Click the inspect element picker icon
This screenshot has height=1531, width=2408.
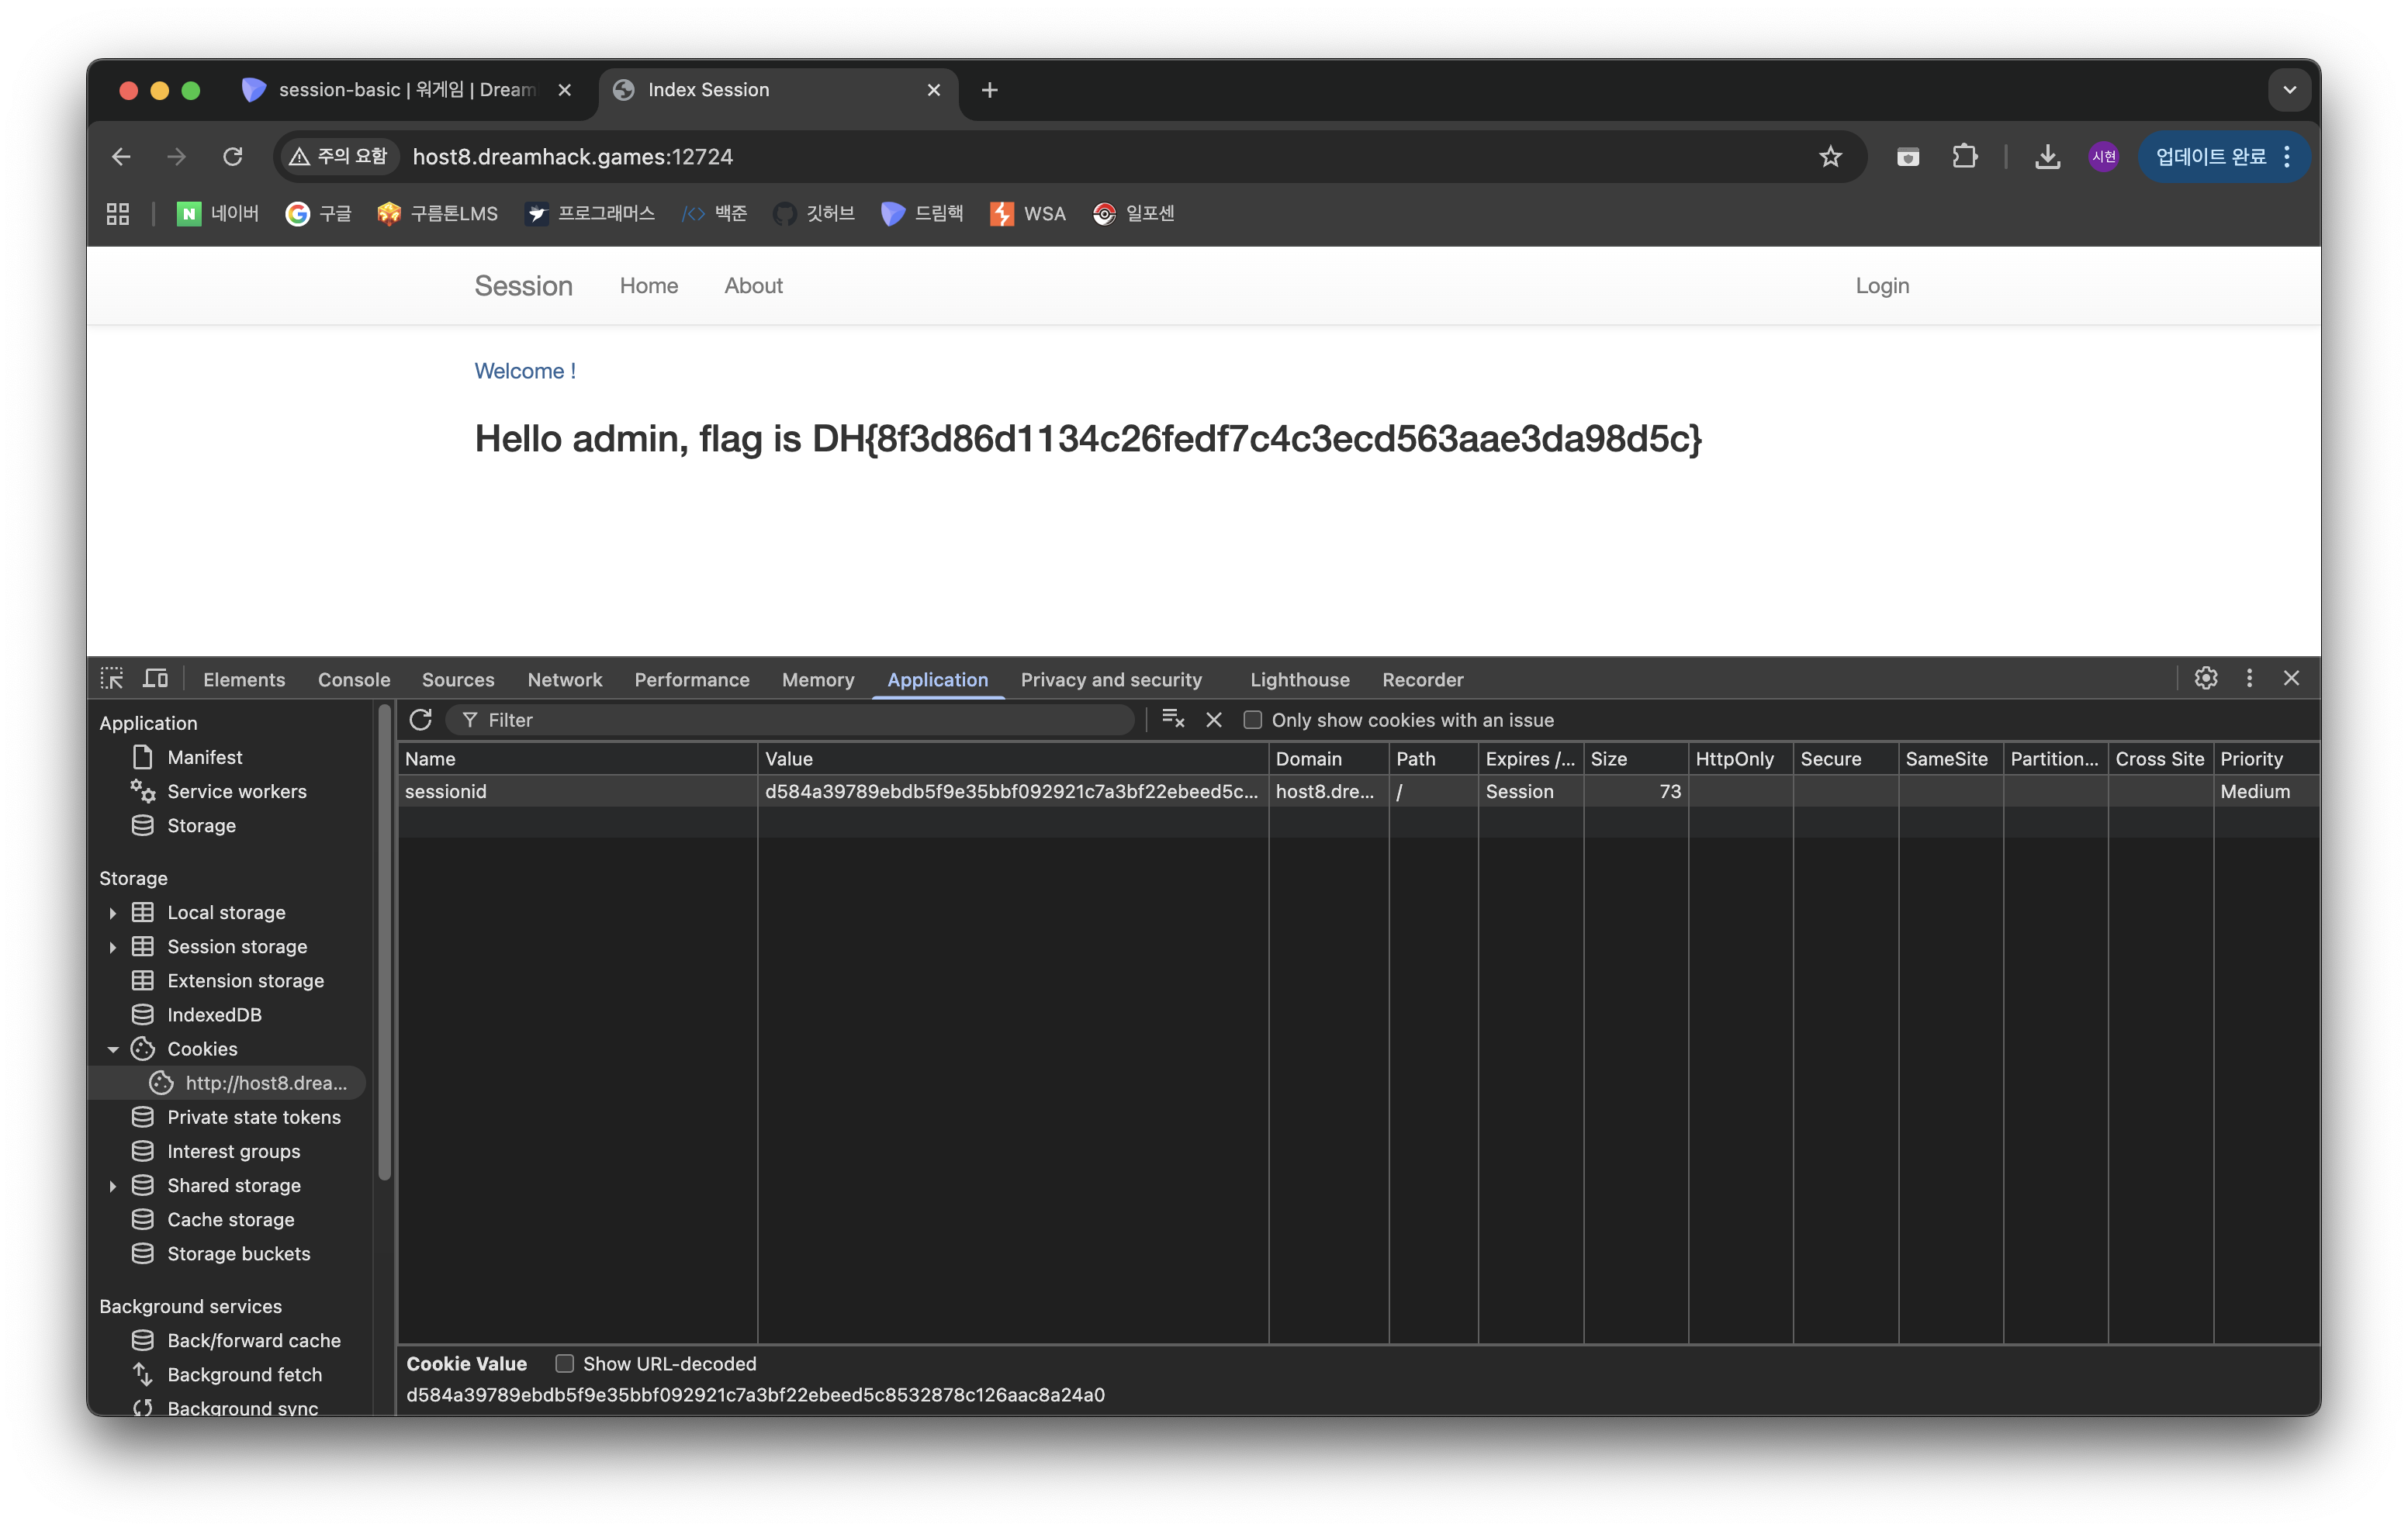click(112, 679)
